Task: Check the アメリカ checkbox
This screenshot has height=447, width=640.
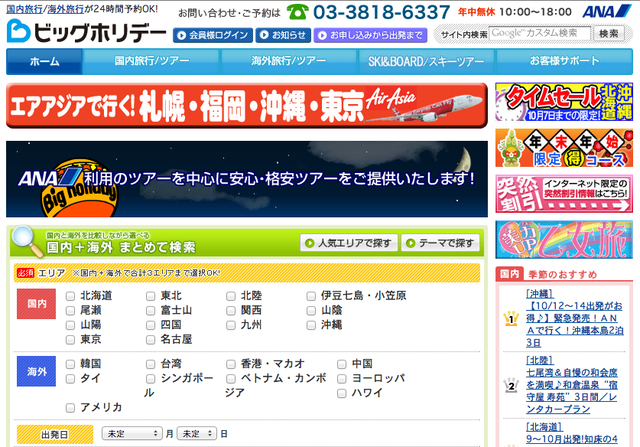Action: tap(70, 408)
